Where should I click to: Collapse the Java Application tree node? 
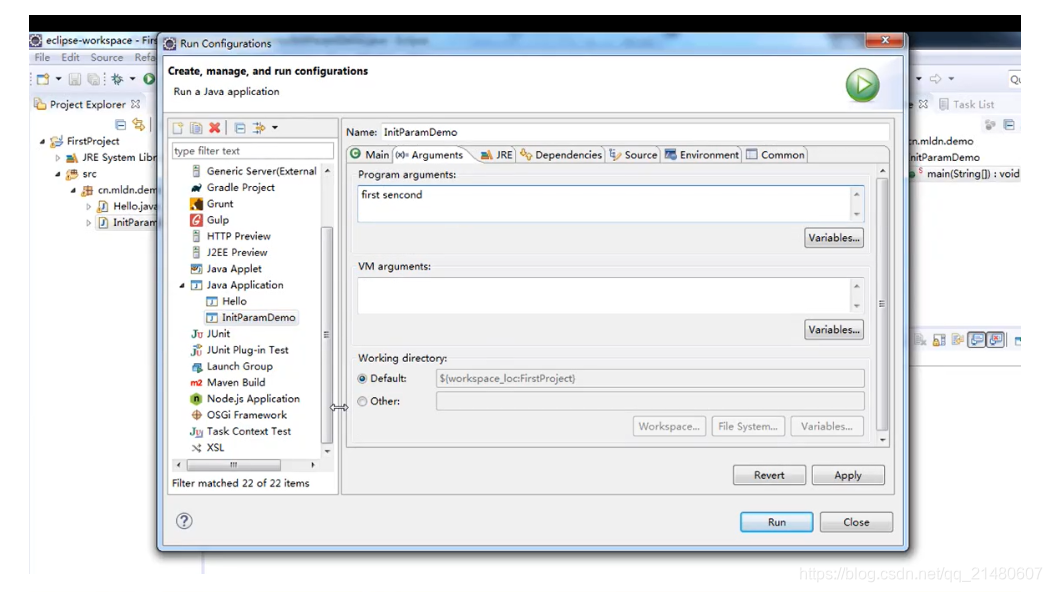(x=182, y=285)
